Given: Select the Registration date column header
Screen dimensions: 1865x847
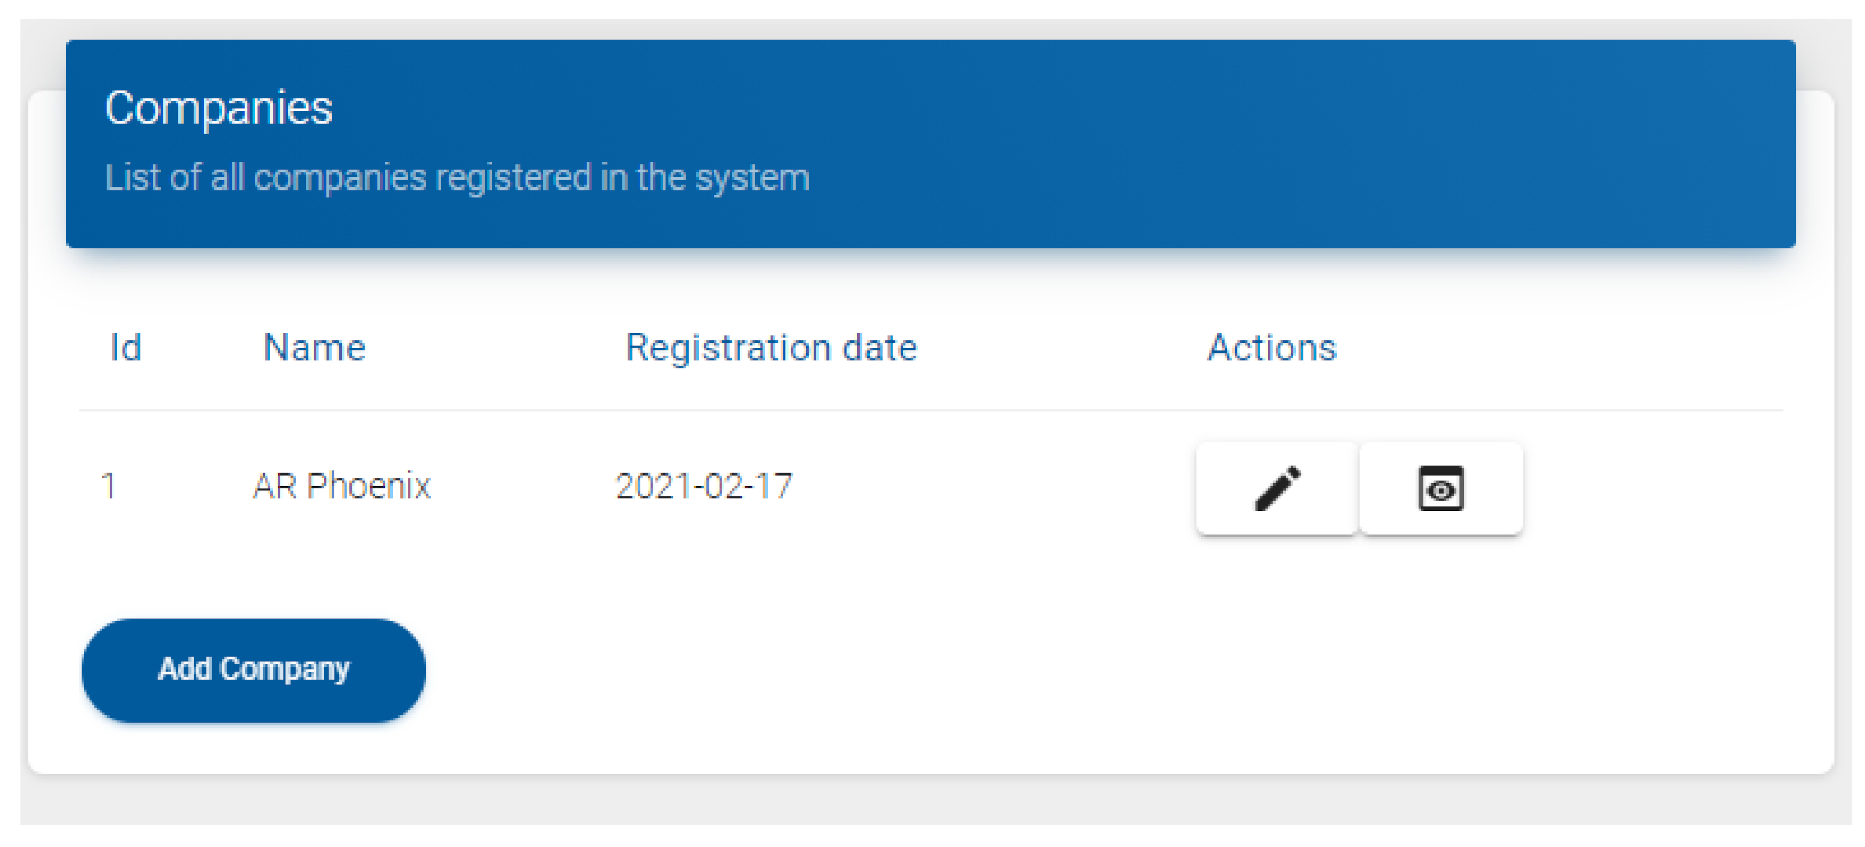Looking at the screenshot, I should 770,348.
